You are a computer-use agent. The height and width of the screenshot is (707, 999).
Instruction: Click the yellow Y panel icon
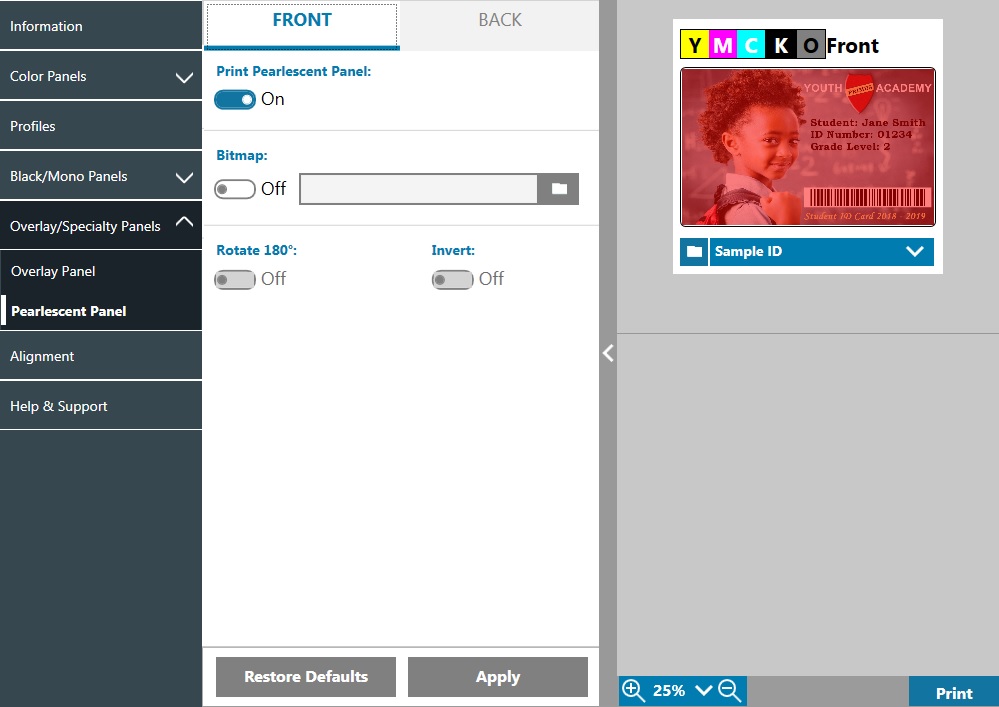(694, 45)
